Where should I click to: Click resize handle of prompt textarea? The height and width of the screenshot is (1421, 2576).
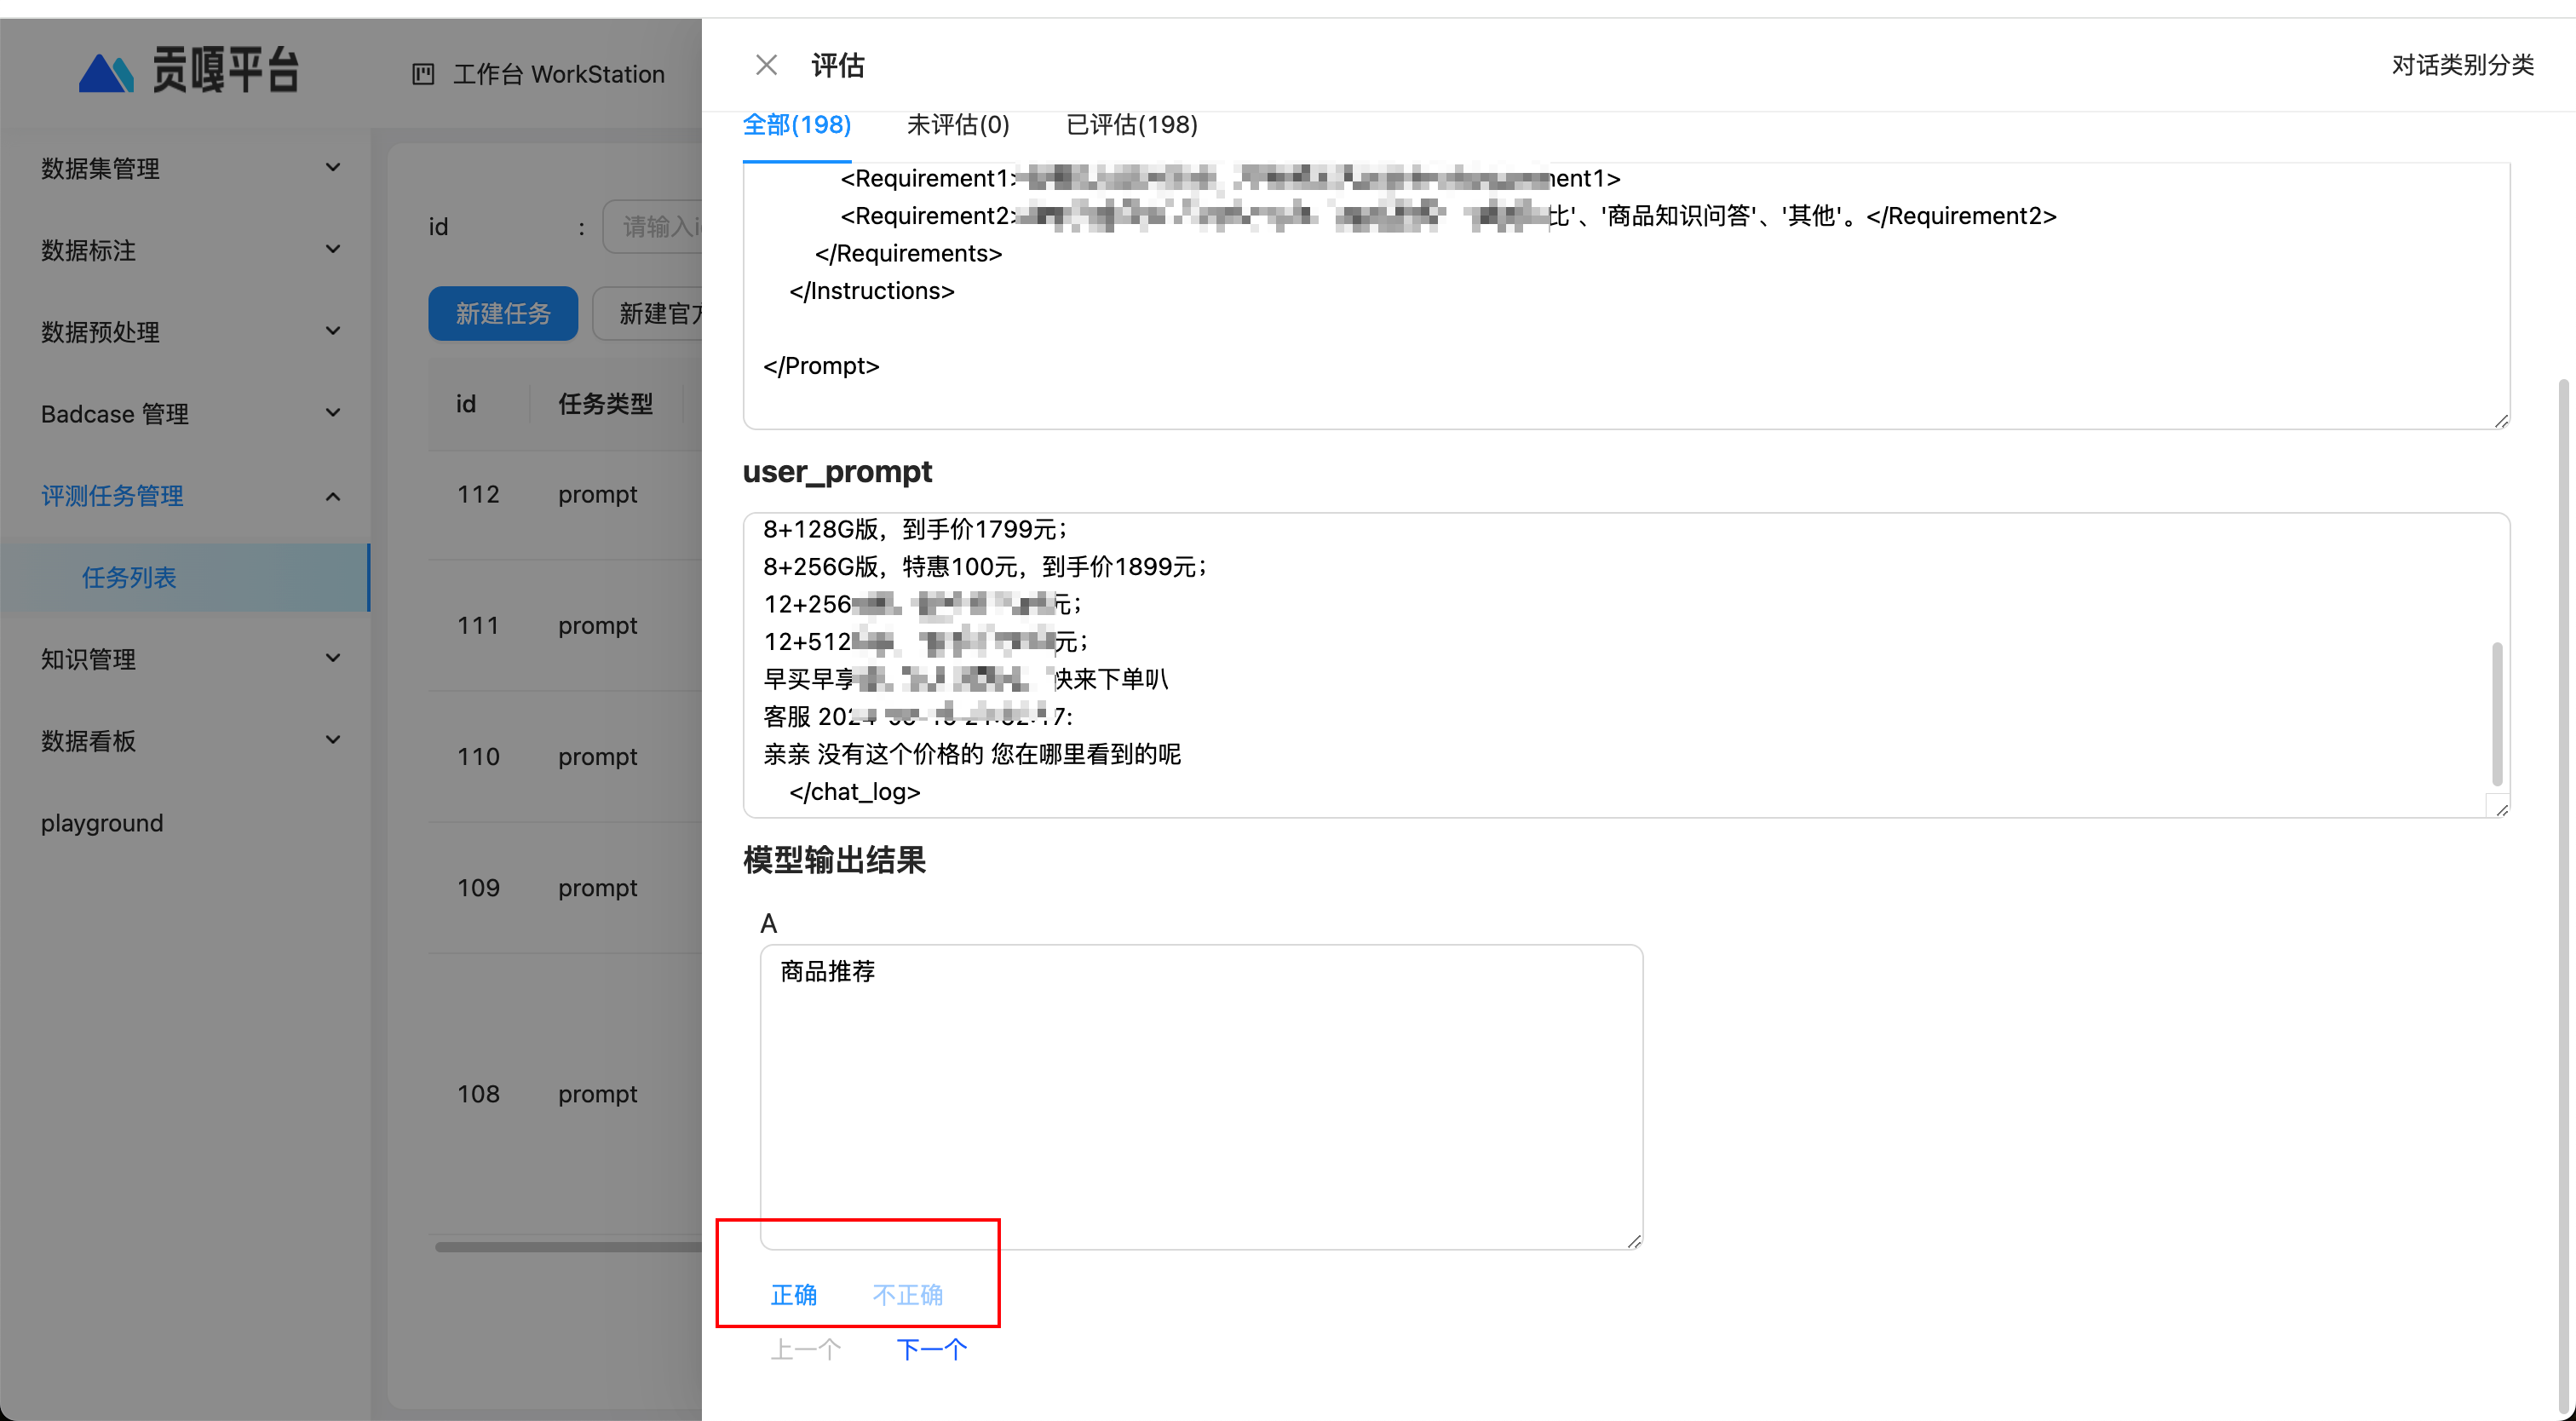point(2501,421)
